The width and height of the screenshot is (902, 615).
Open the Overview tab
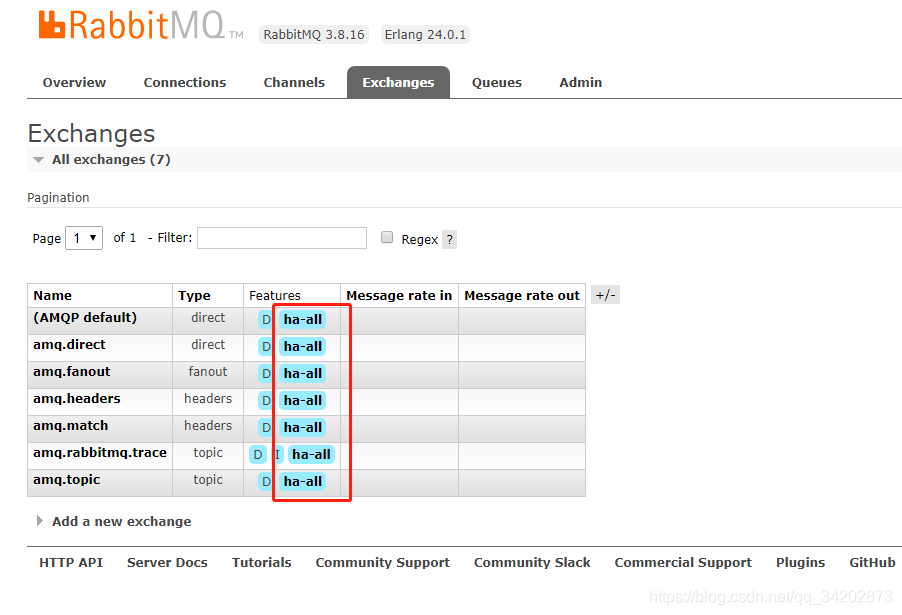pos(74,82)
